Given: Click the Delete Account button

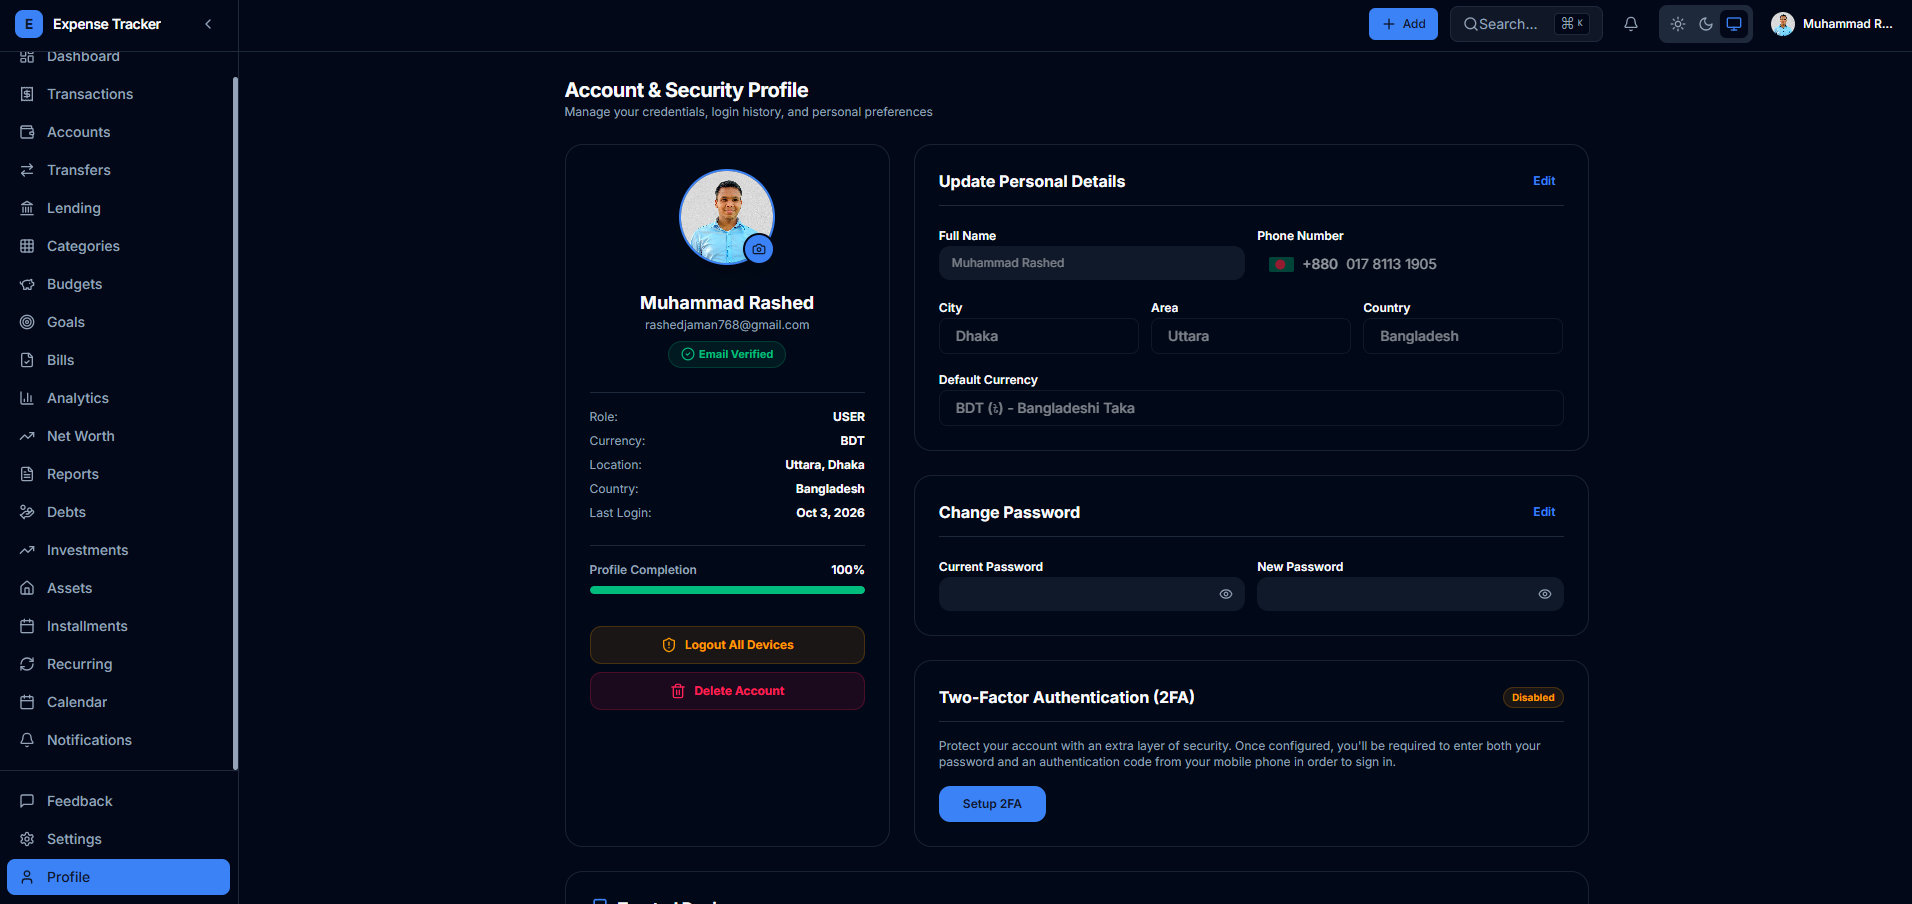Looking at the screenshot, I should coord(727,691).
